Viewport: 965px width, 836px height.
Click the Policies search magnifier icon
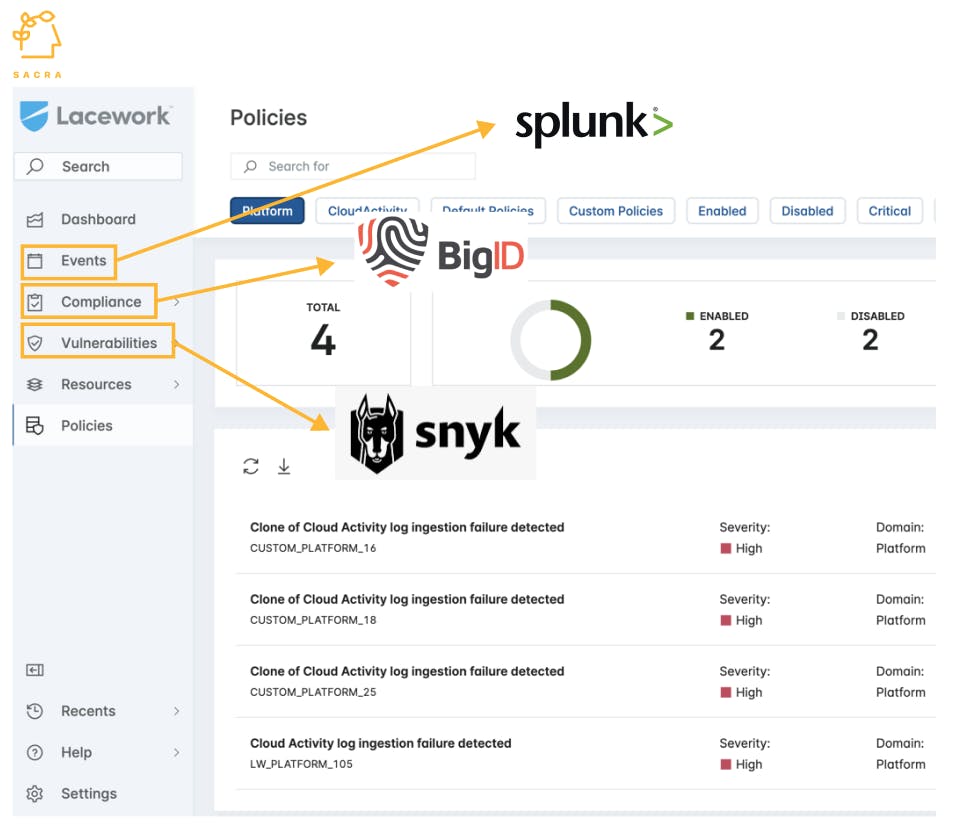pos(250,166)
